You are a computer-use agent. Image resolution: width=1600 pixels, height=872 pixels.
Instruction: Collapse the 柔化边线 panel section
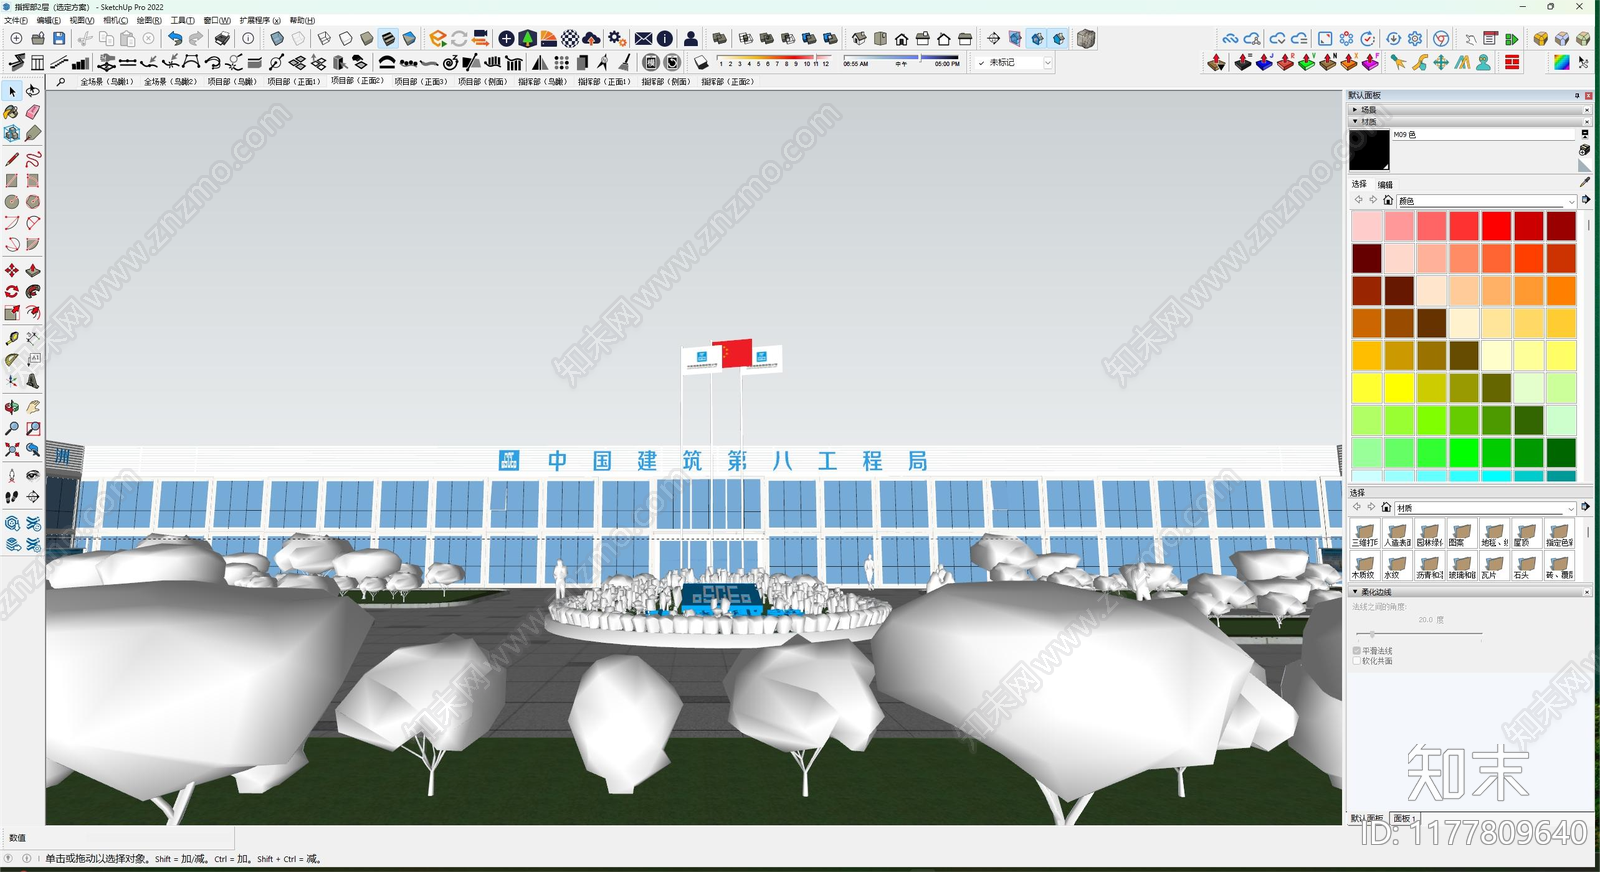tap(1355, 592)
